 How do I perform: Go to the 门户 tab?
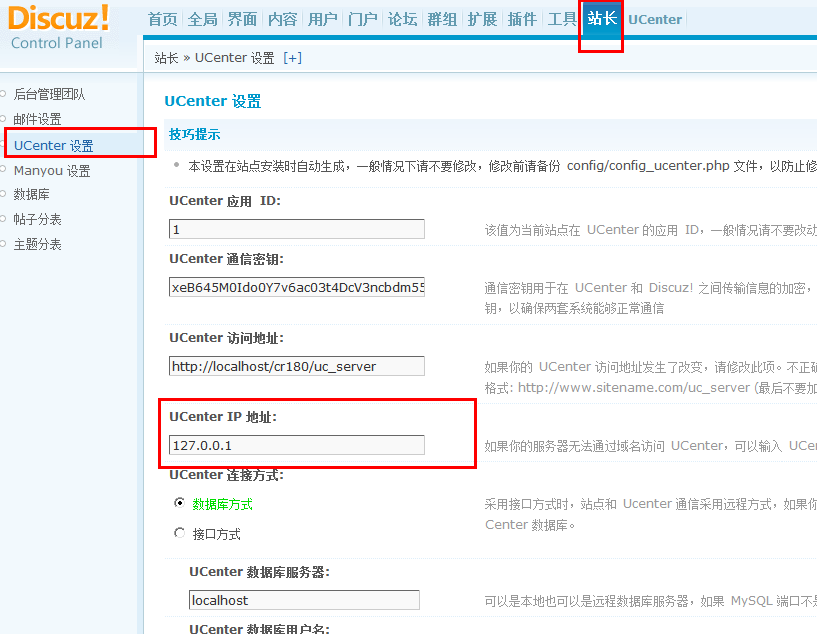363,19
